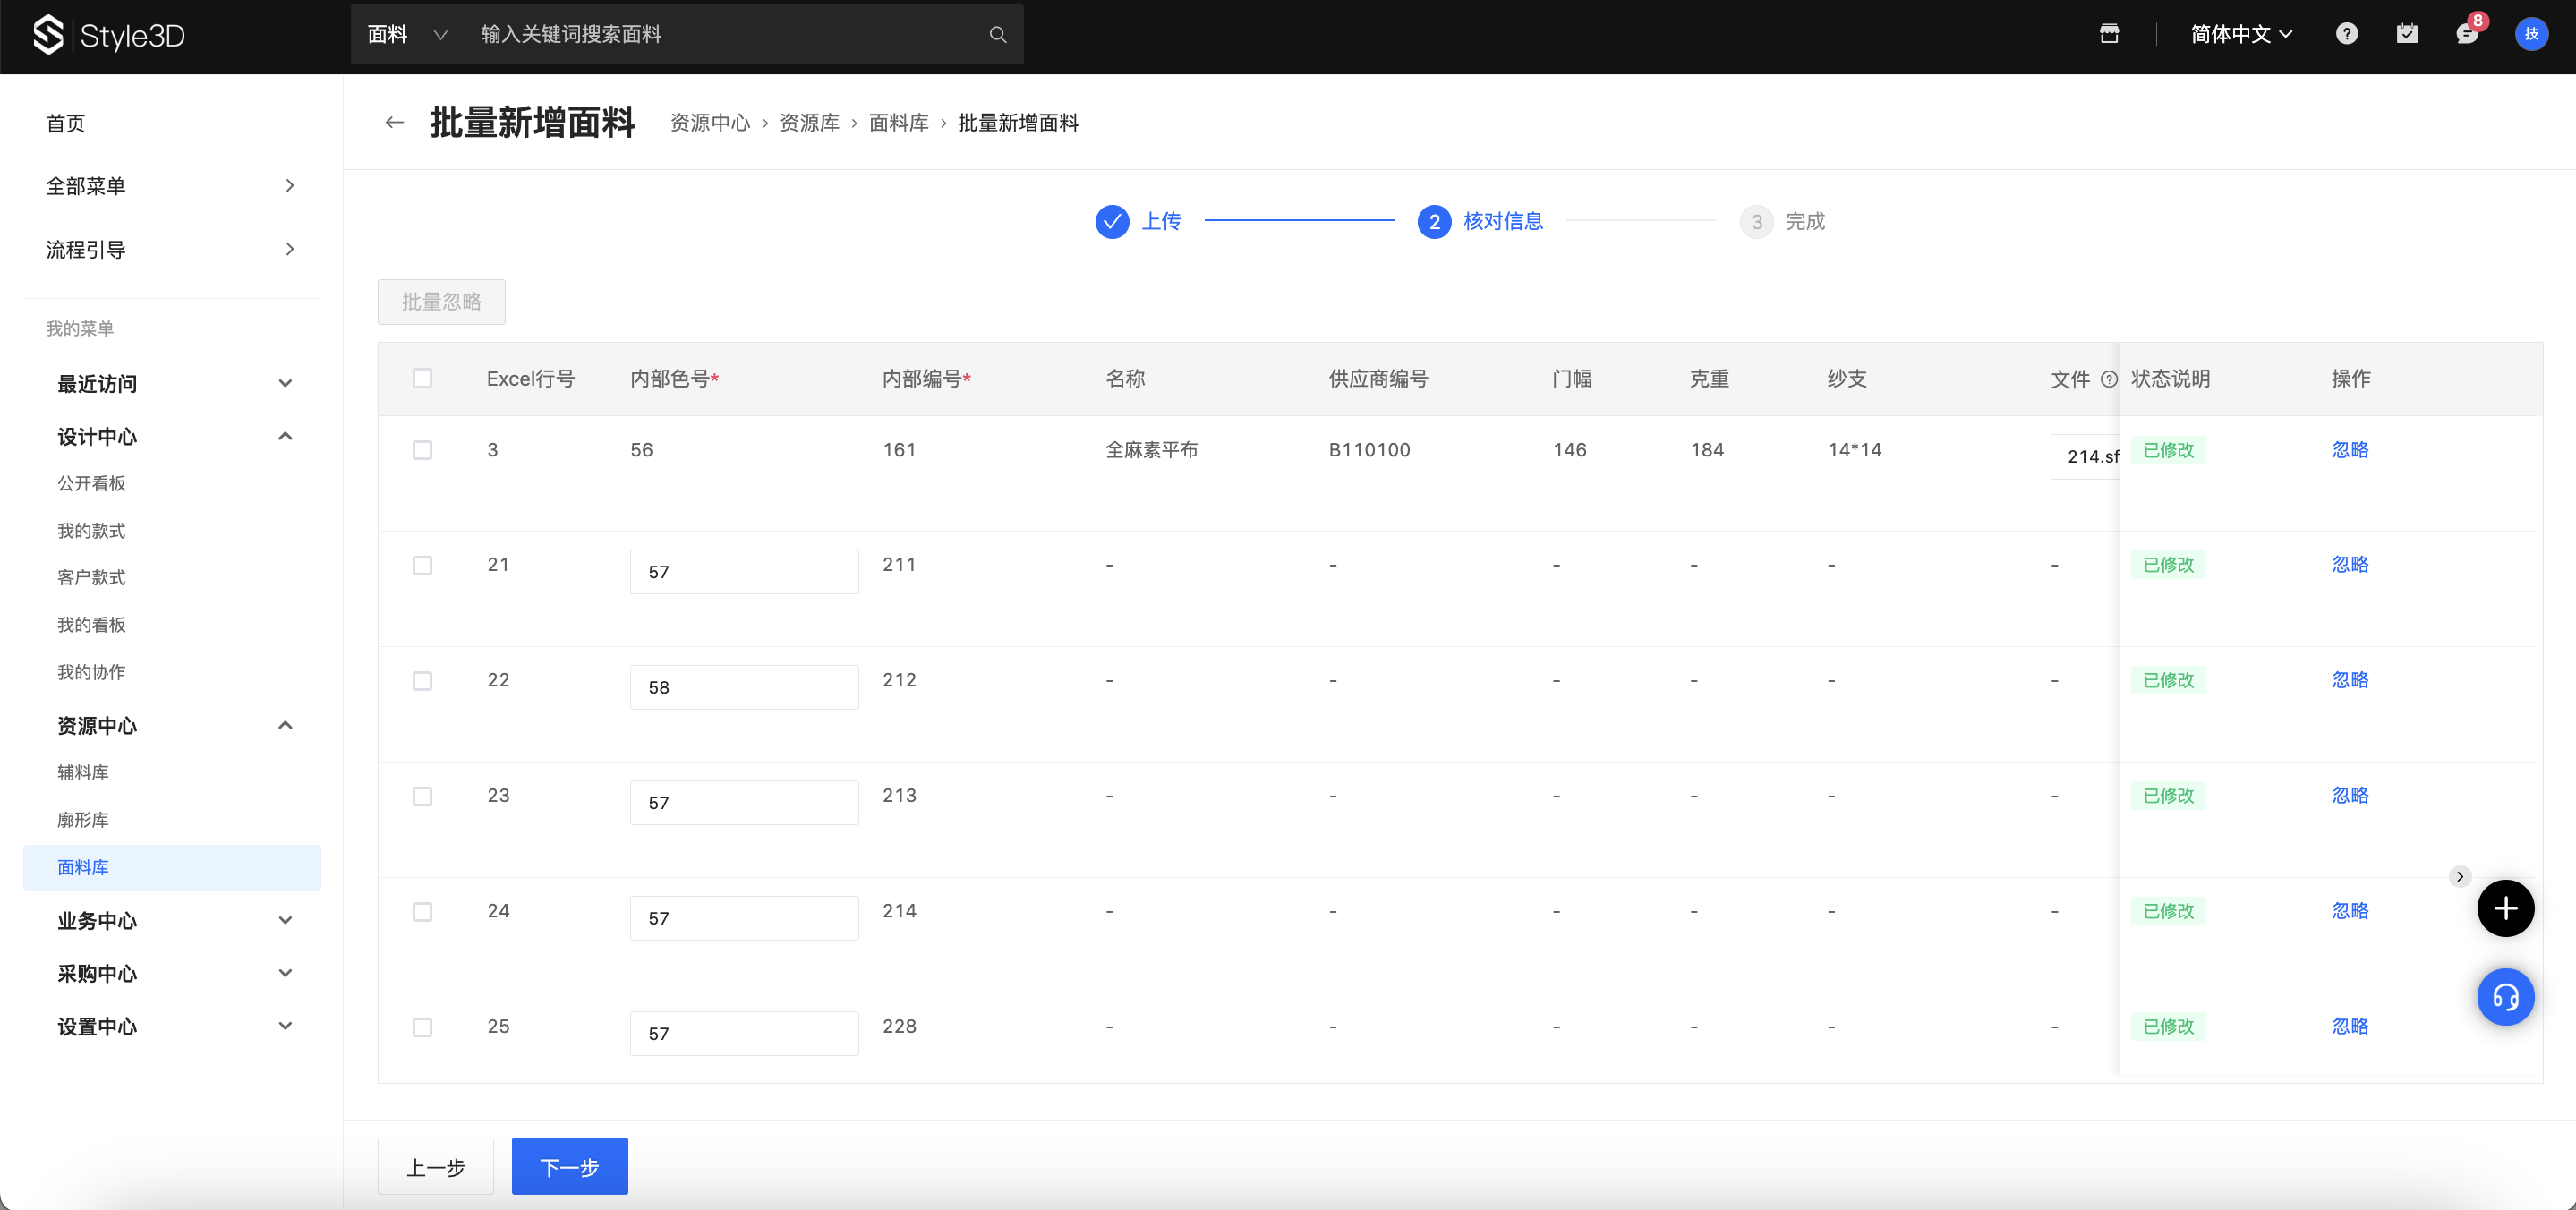Collapse the 设计中心 menu section

click(285, 436)
